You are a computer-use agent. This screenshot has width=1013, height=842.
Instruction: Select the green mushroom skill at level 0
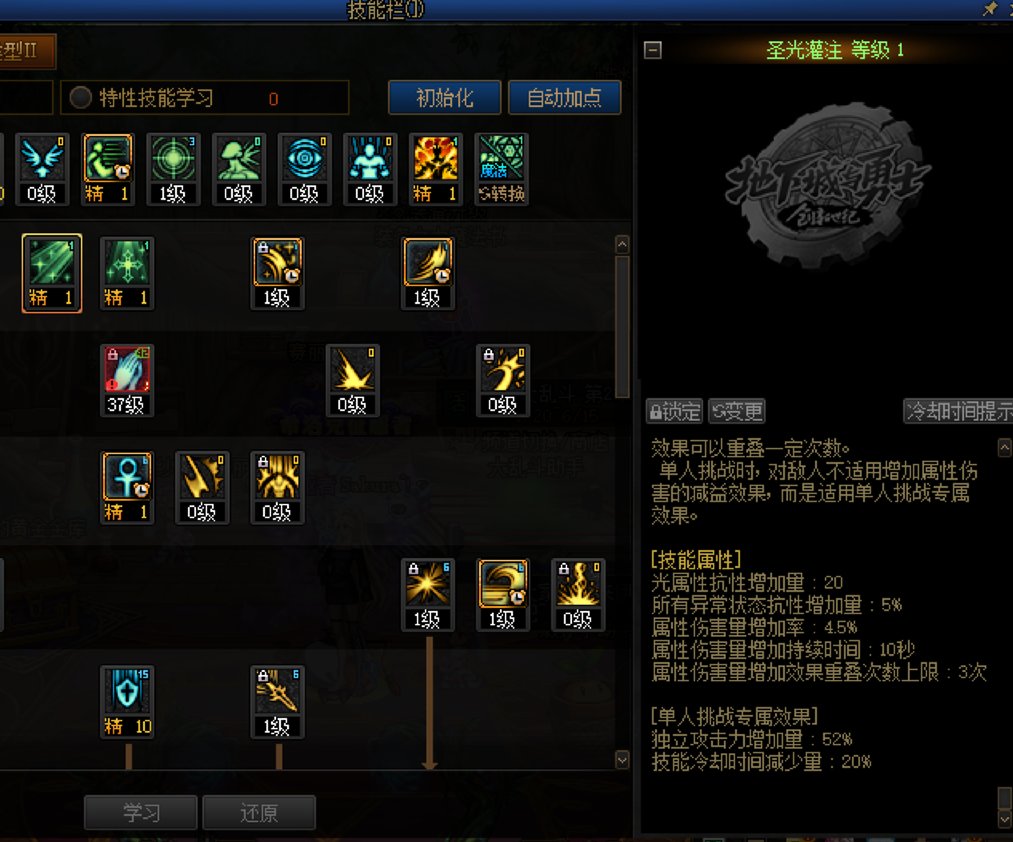238,169
